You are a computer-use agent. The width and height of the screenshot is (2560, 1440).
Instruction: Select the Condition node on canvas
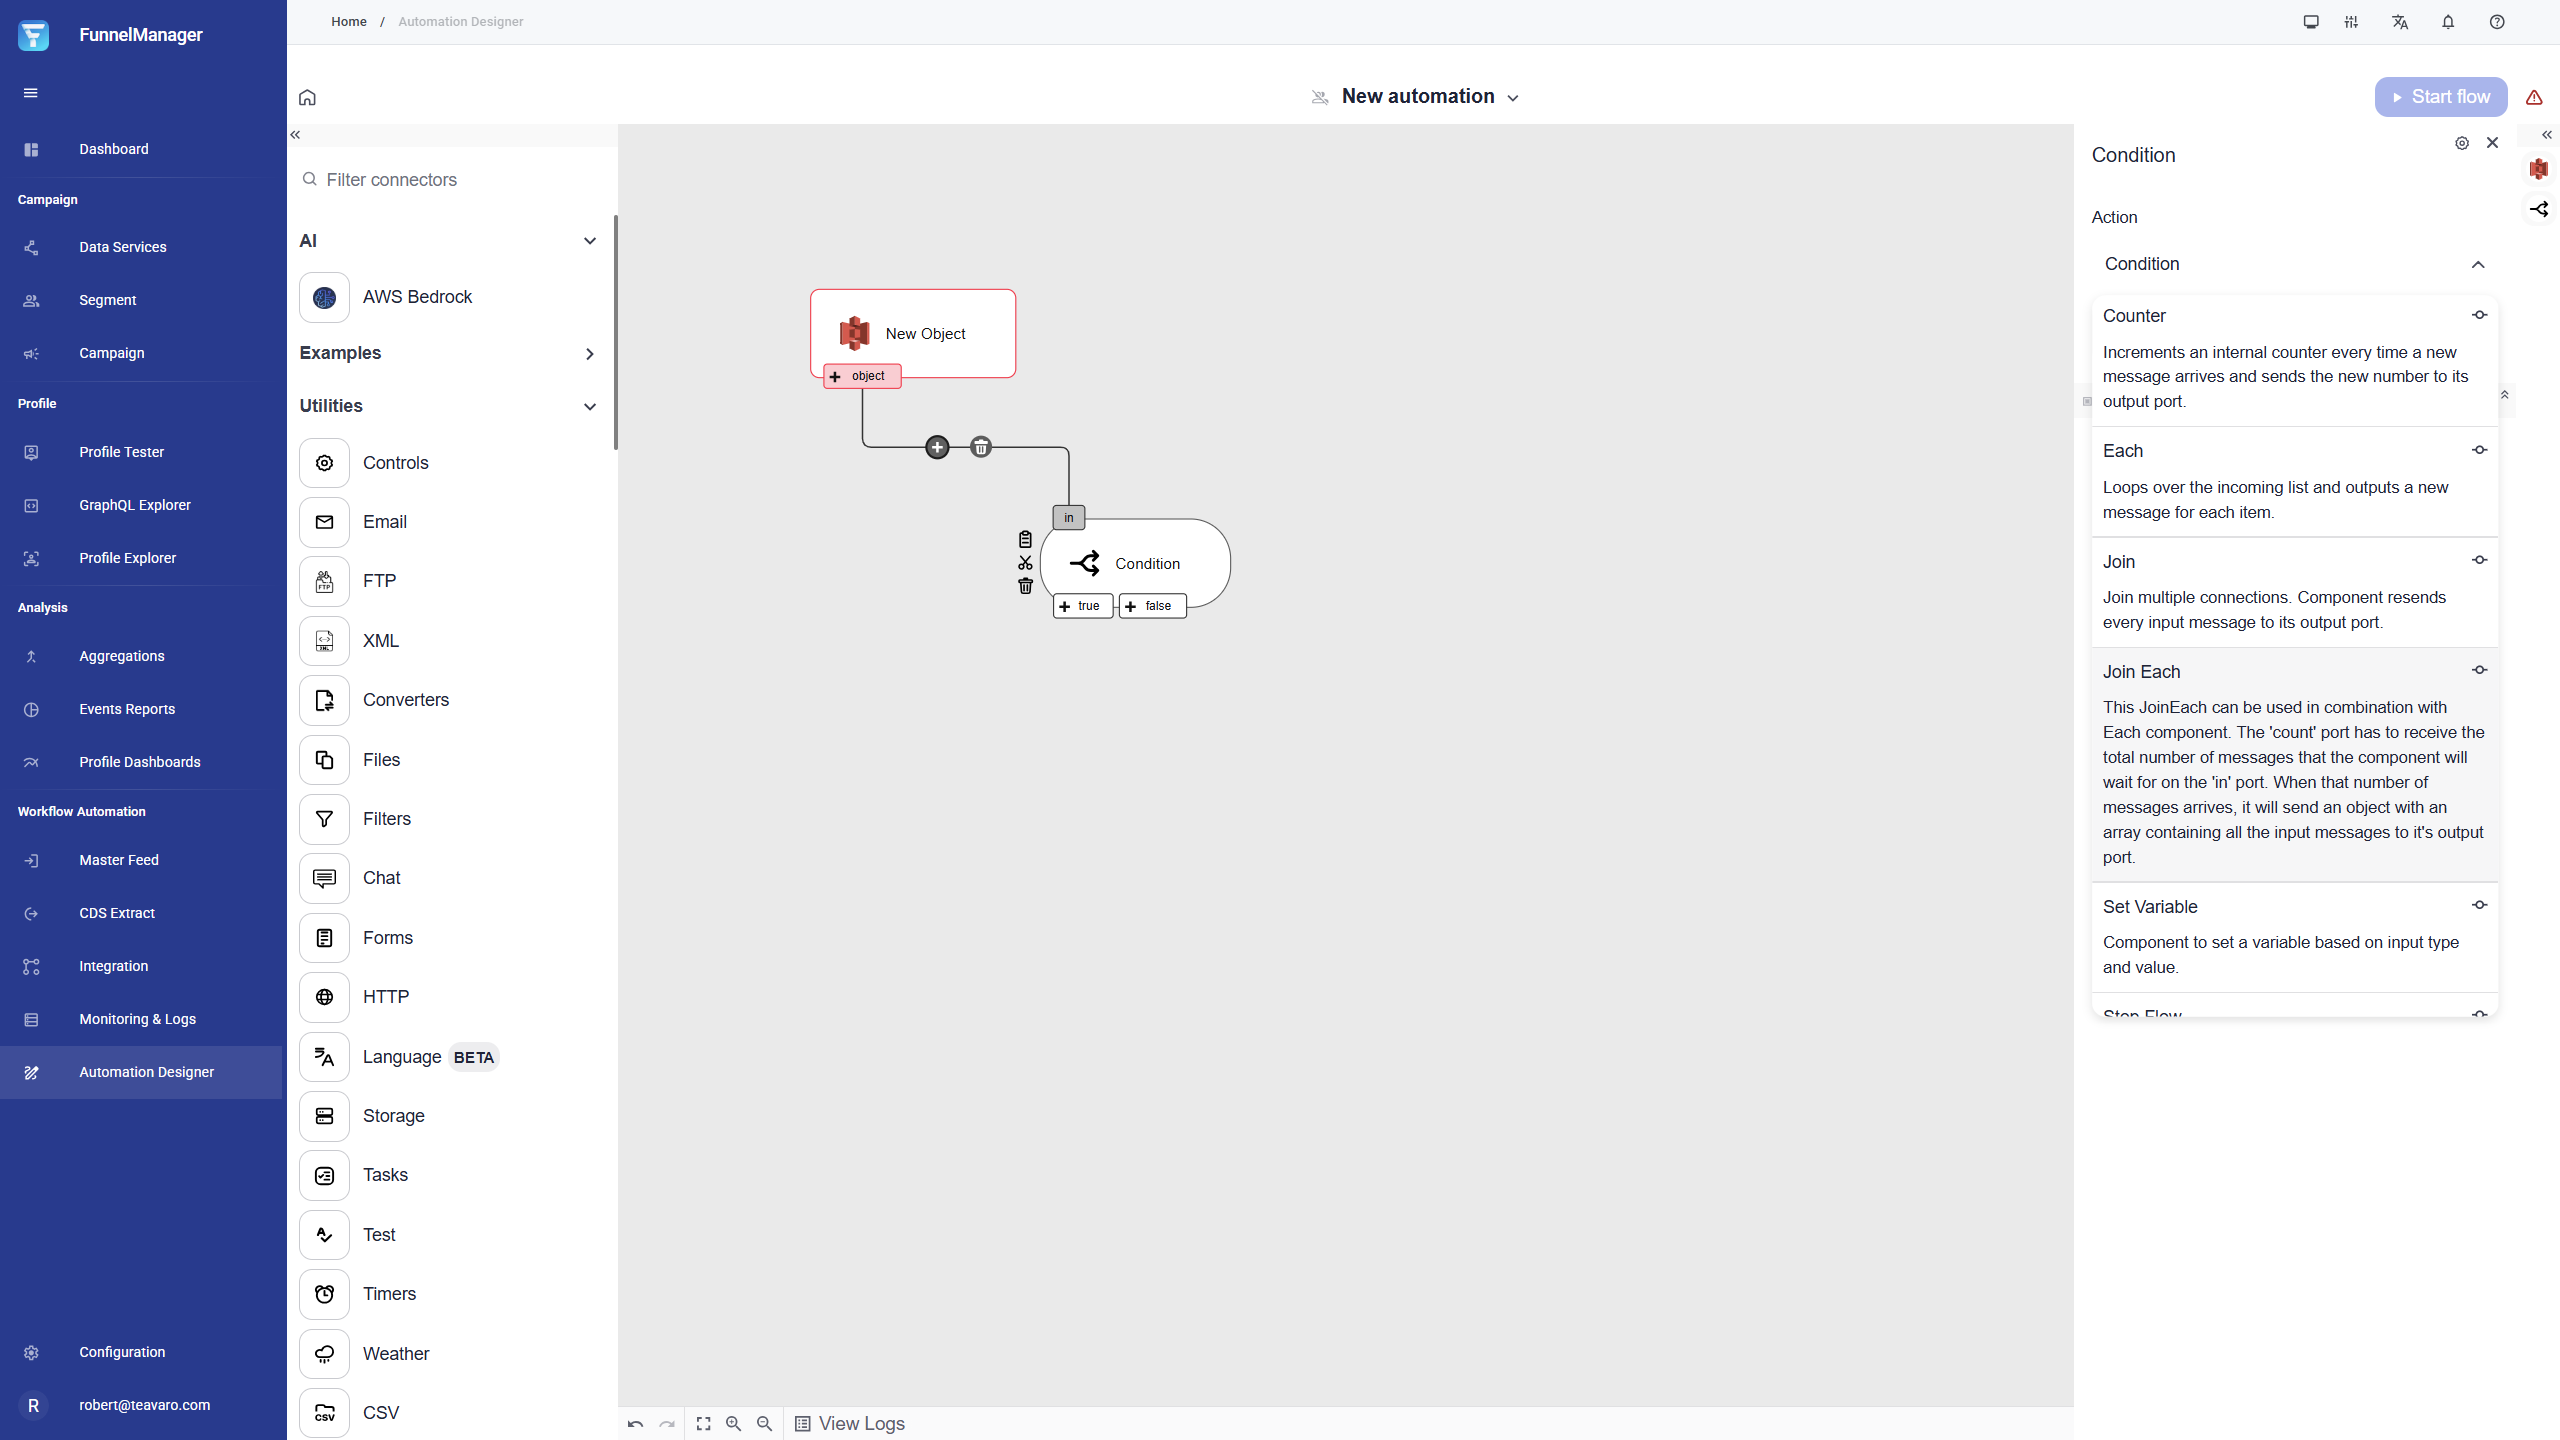click(1135, 563)
